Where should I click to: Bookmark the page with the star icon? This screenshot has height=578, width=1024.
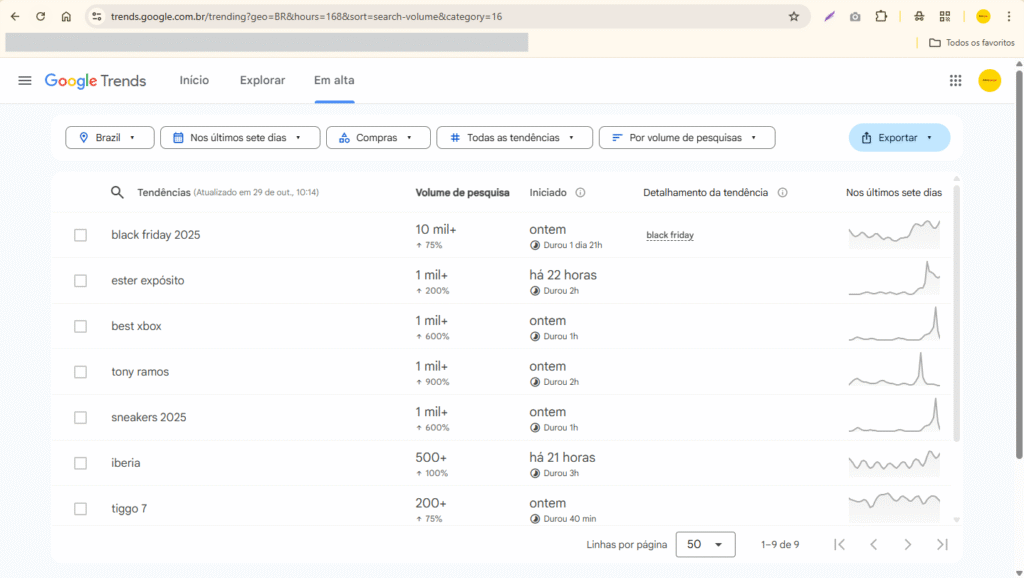(792, 16)
